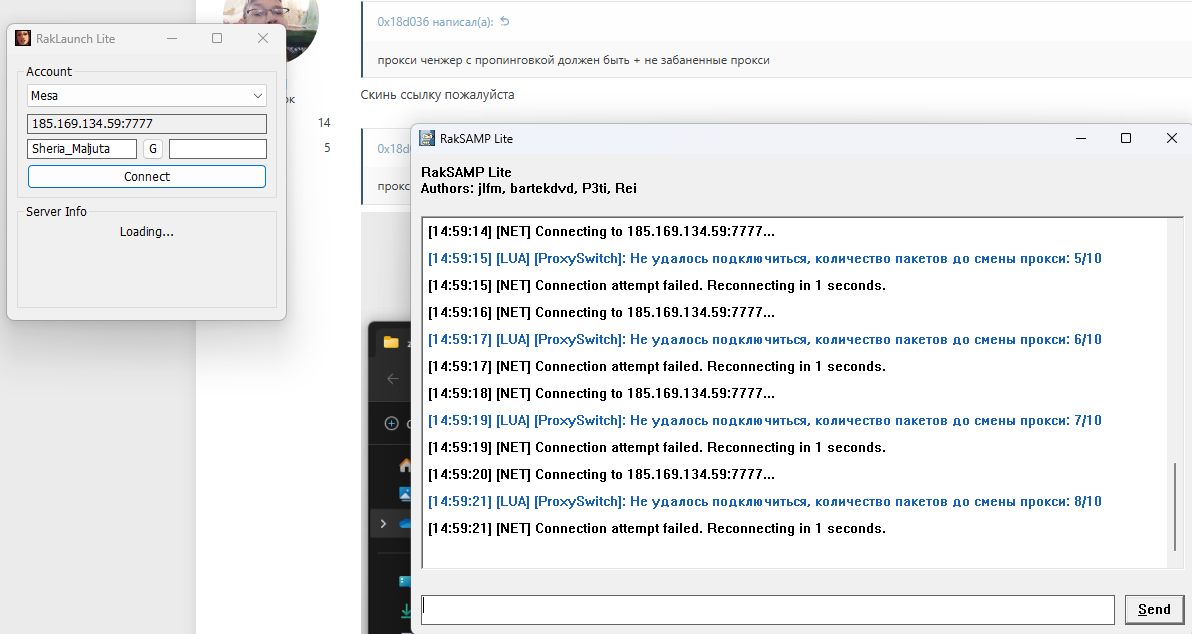Click [14:59:15] Connection attempt failed log line
Viewport: 1192px width, 634px height.
657,285
